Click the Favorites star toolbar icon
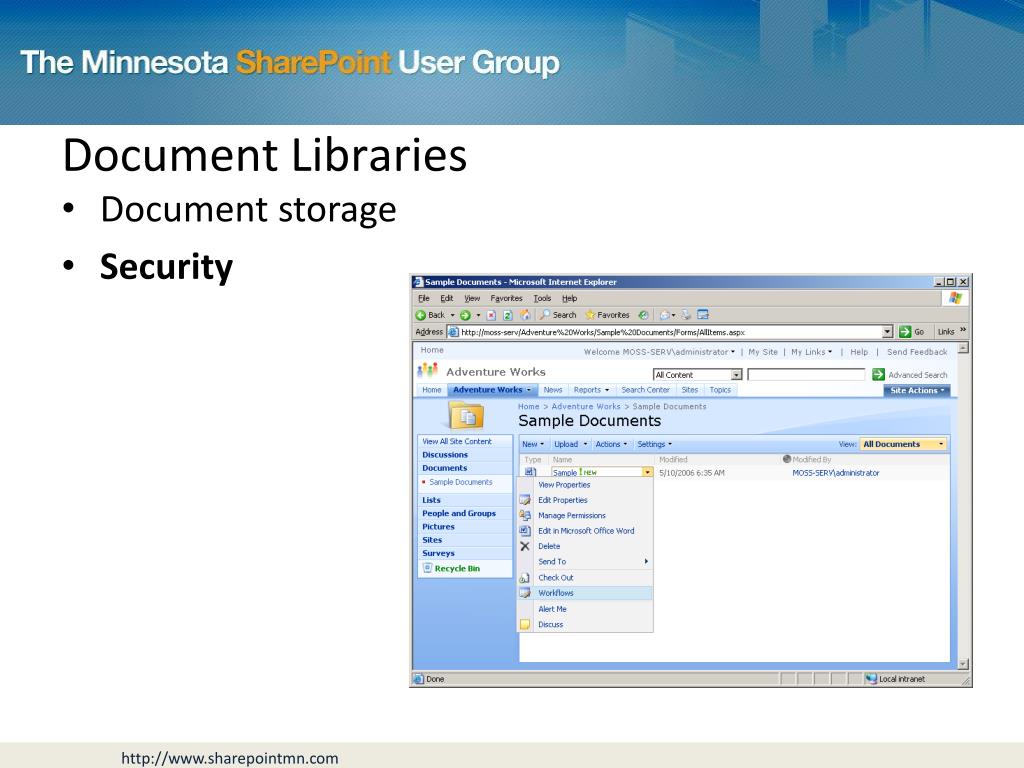The height and width of the screenshot is (768, 1024). [590, 315]
